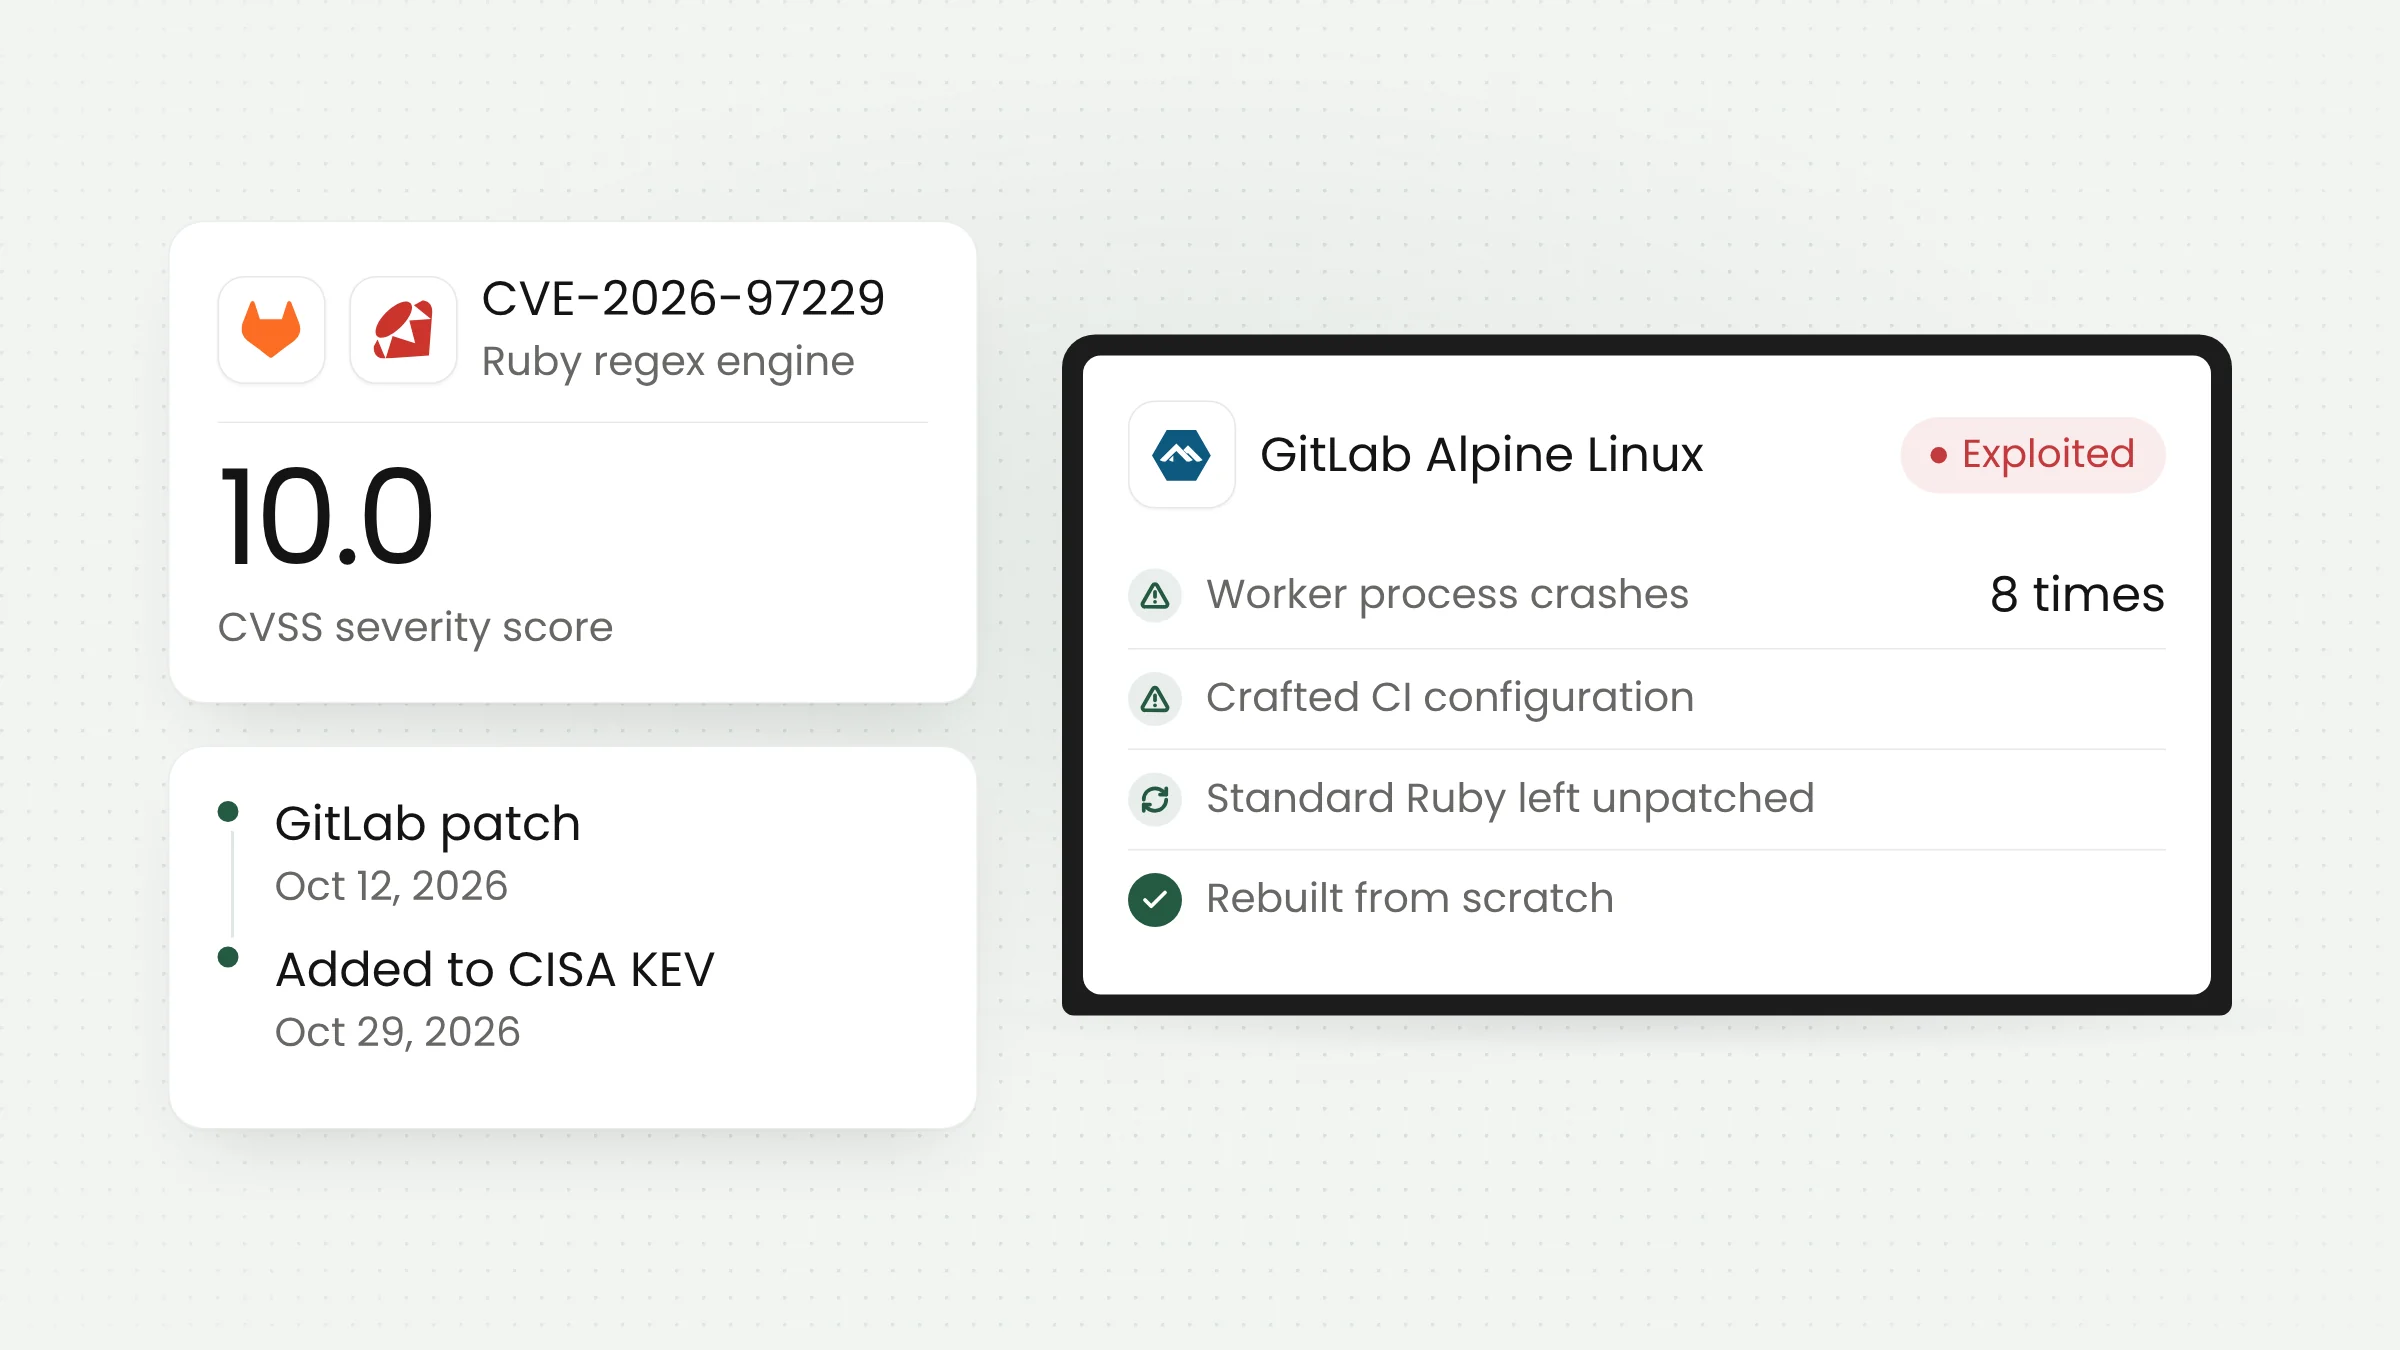Click the Added to CISA KEV heading

coord(495,969)
